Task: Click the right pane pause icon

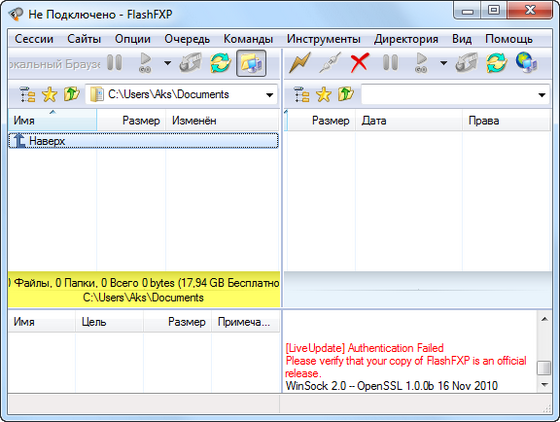Action: tap(390, 63)
